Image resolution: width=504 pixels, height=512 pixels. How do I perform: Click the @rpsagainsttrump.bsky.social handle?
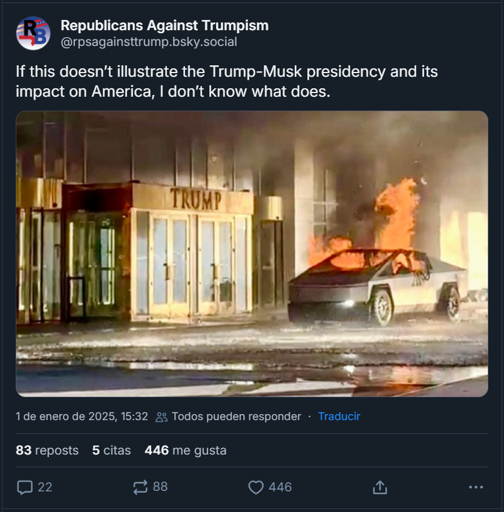coord(149,42)
